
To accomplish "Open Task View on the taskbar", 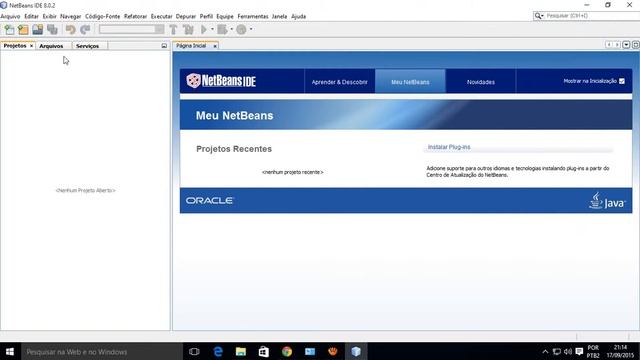I will [x=194, y=351].
